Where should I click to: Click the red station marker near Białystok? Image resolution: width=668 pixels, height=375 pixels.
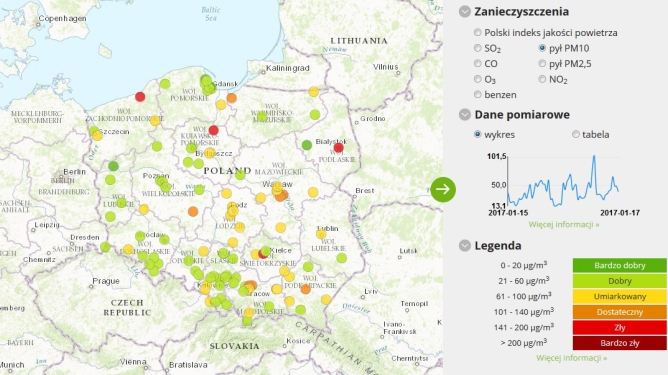point(339,148)
